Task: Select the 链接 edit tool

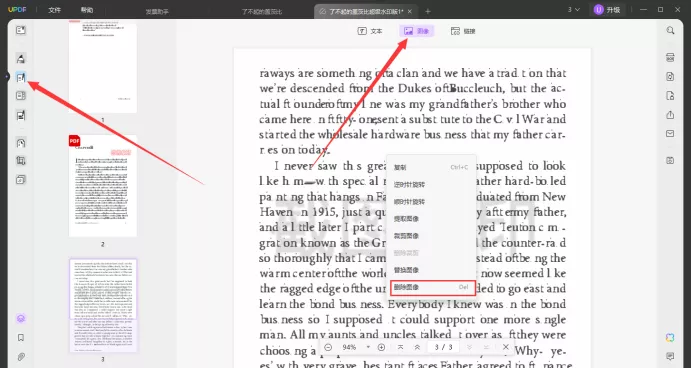Action: coord(463,31)
